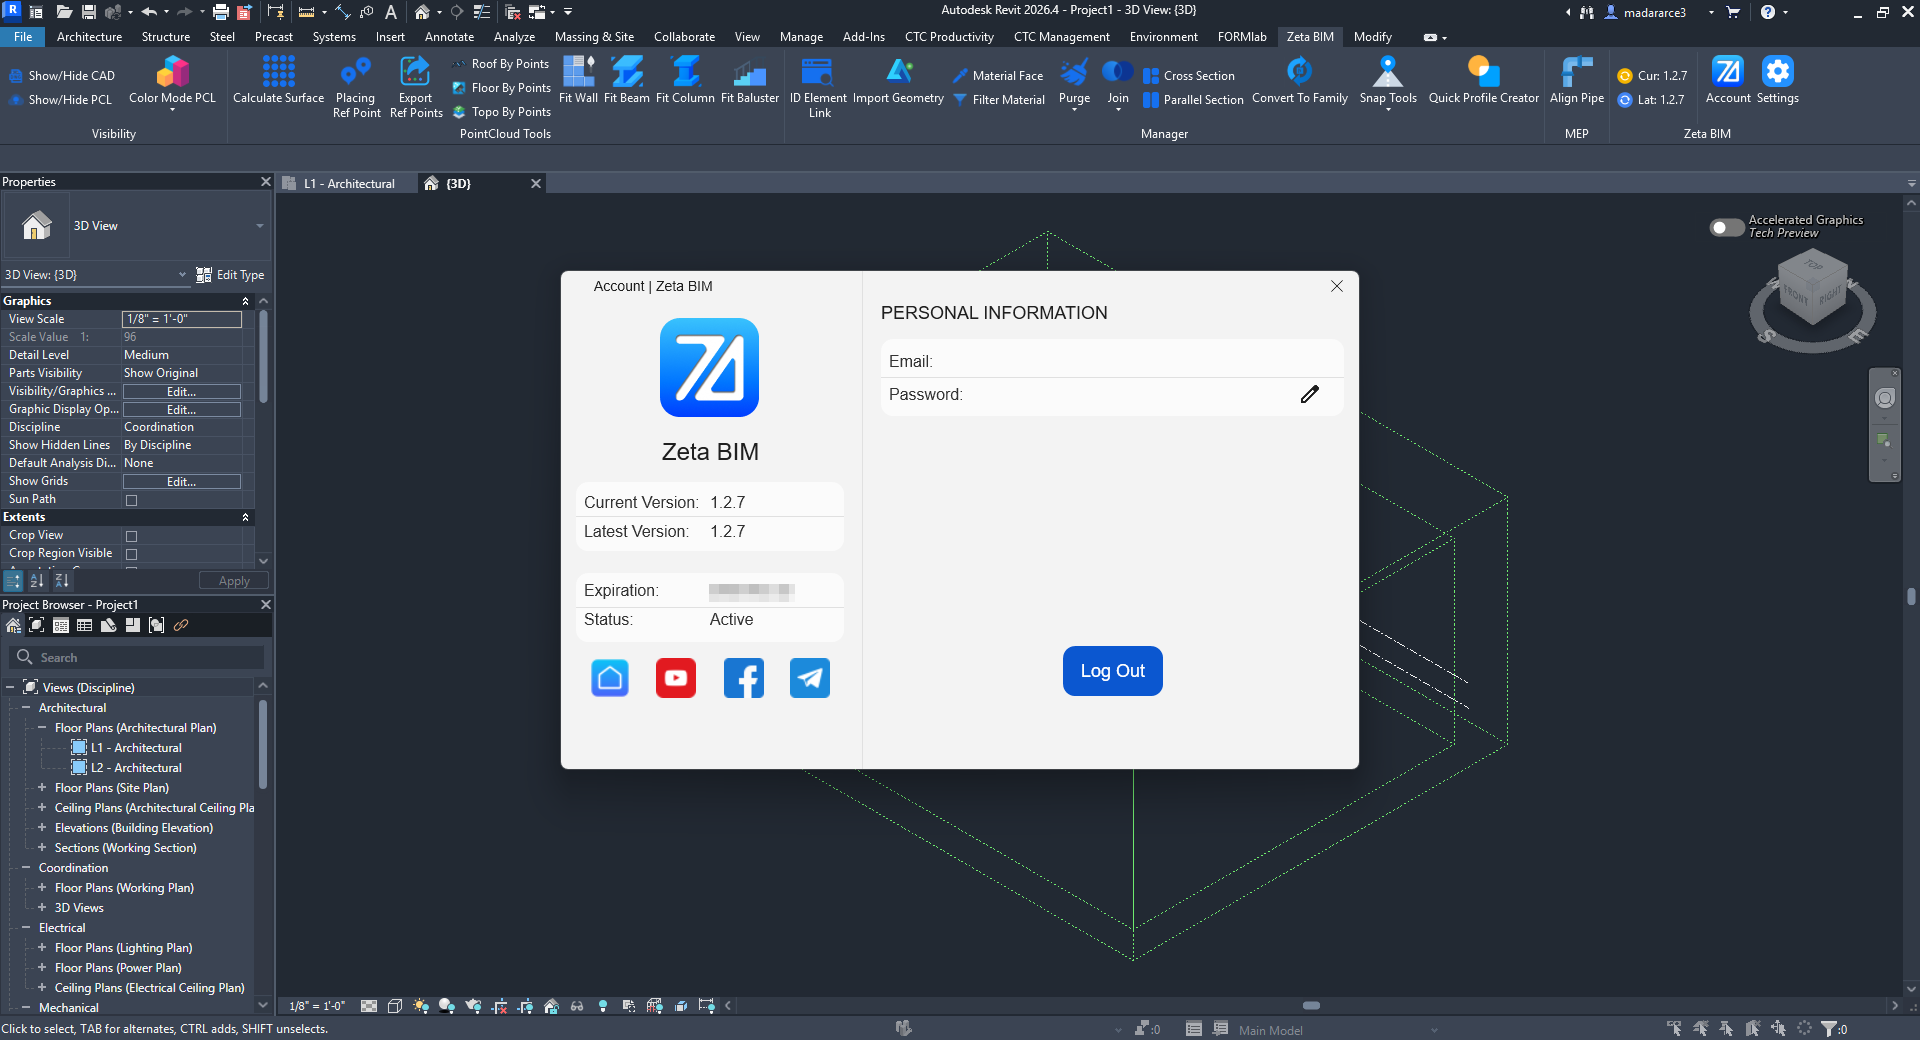The height and width of the screenshot is (1040, 1920).
Task: Edit the password with pencil icon
Action: pos(1310,394)
